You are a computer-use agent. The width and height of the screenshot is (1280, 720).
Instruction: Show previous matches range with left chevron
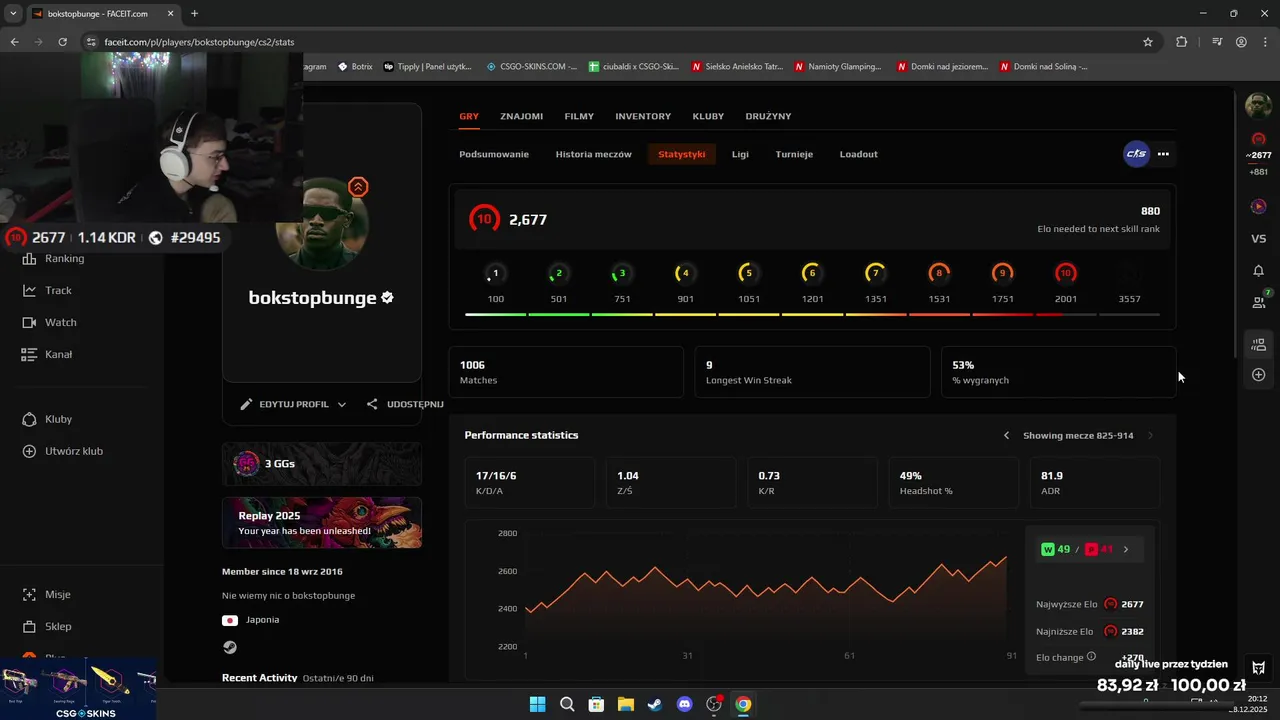(x=1007, y=435)
